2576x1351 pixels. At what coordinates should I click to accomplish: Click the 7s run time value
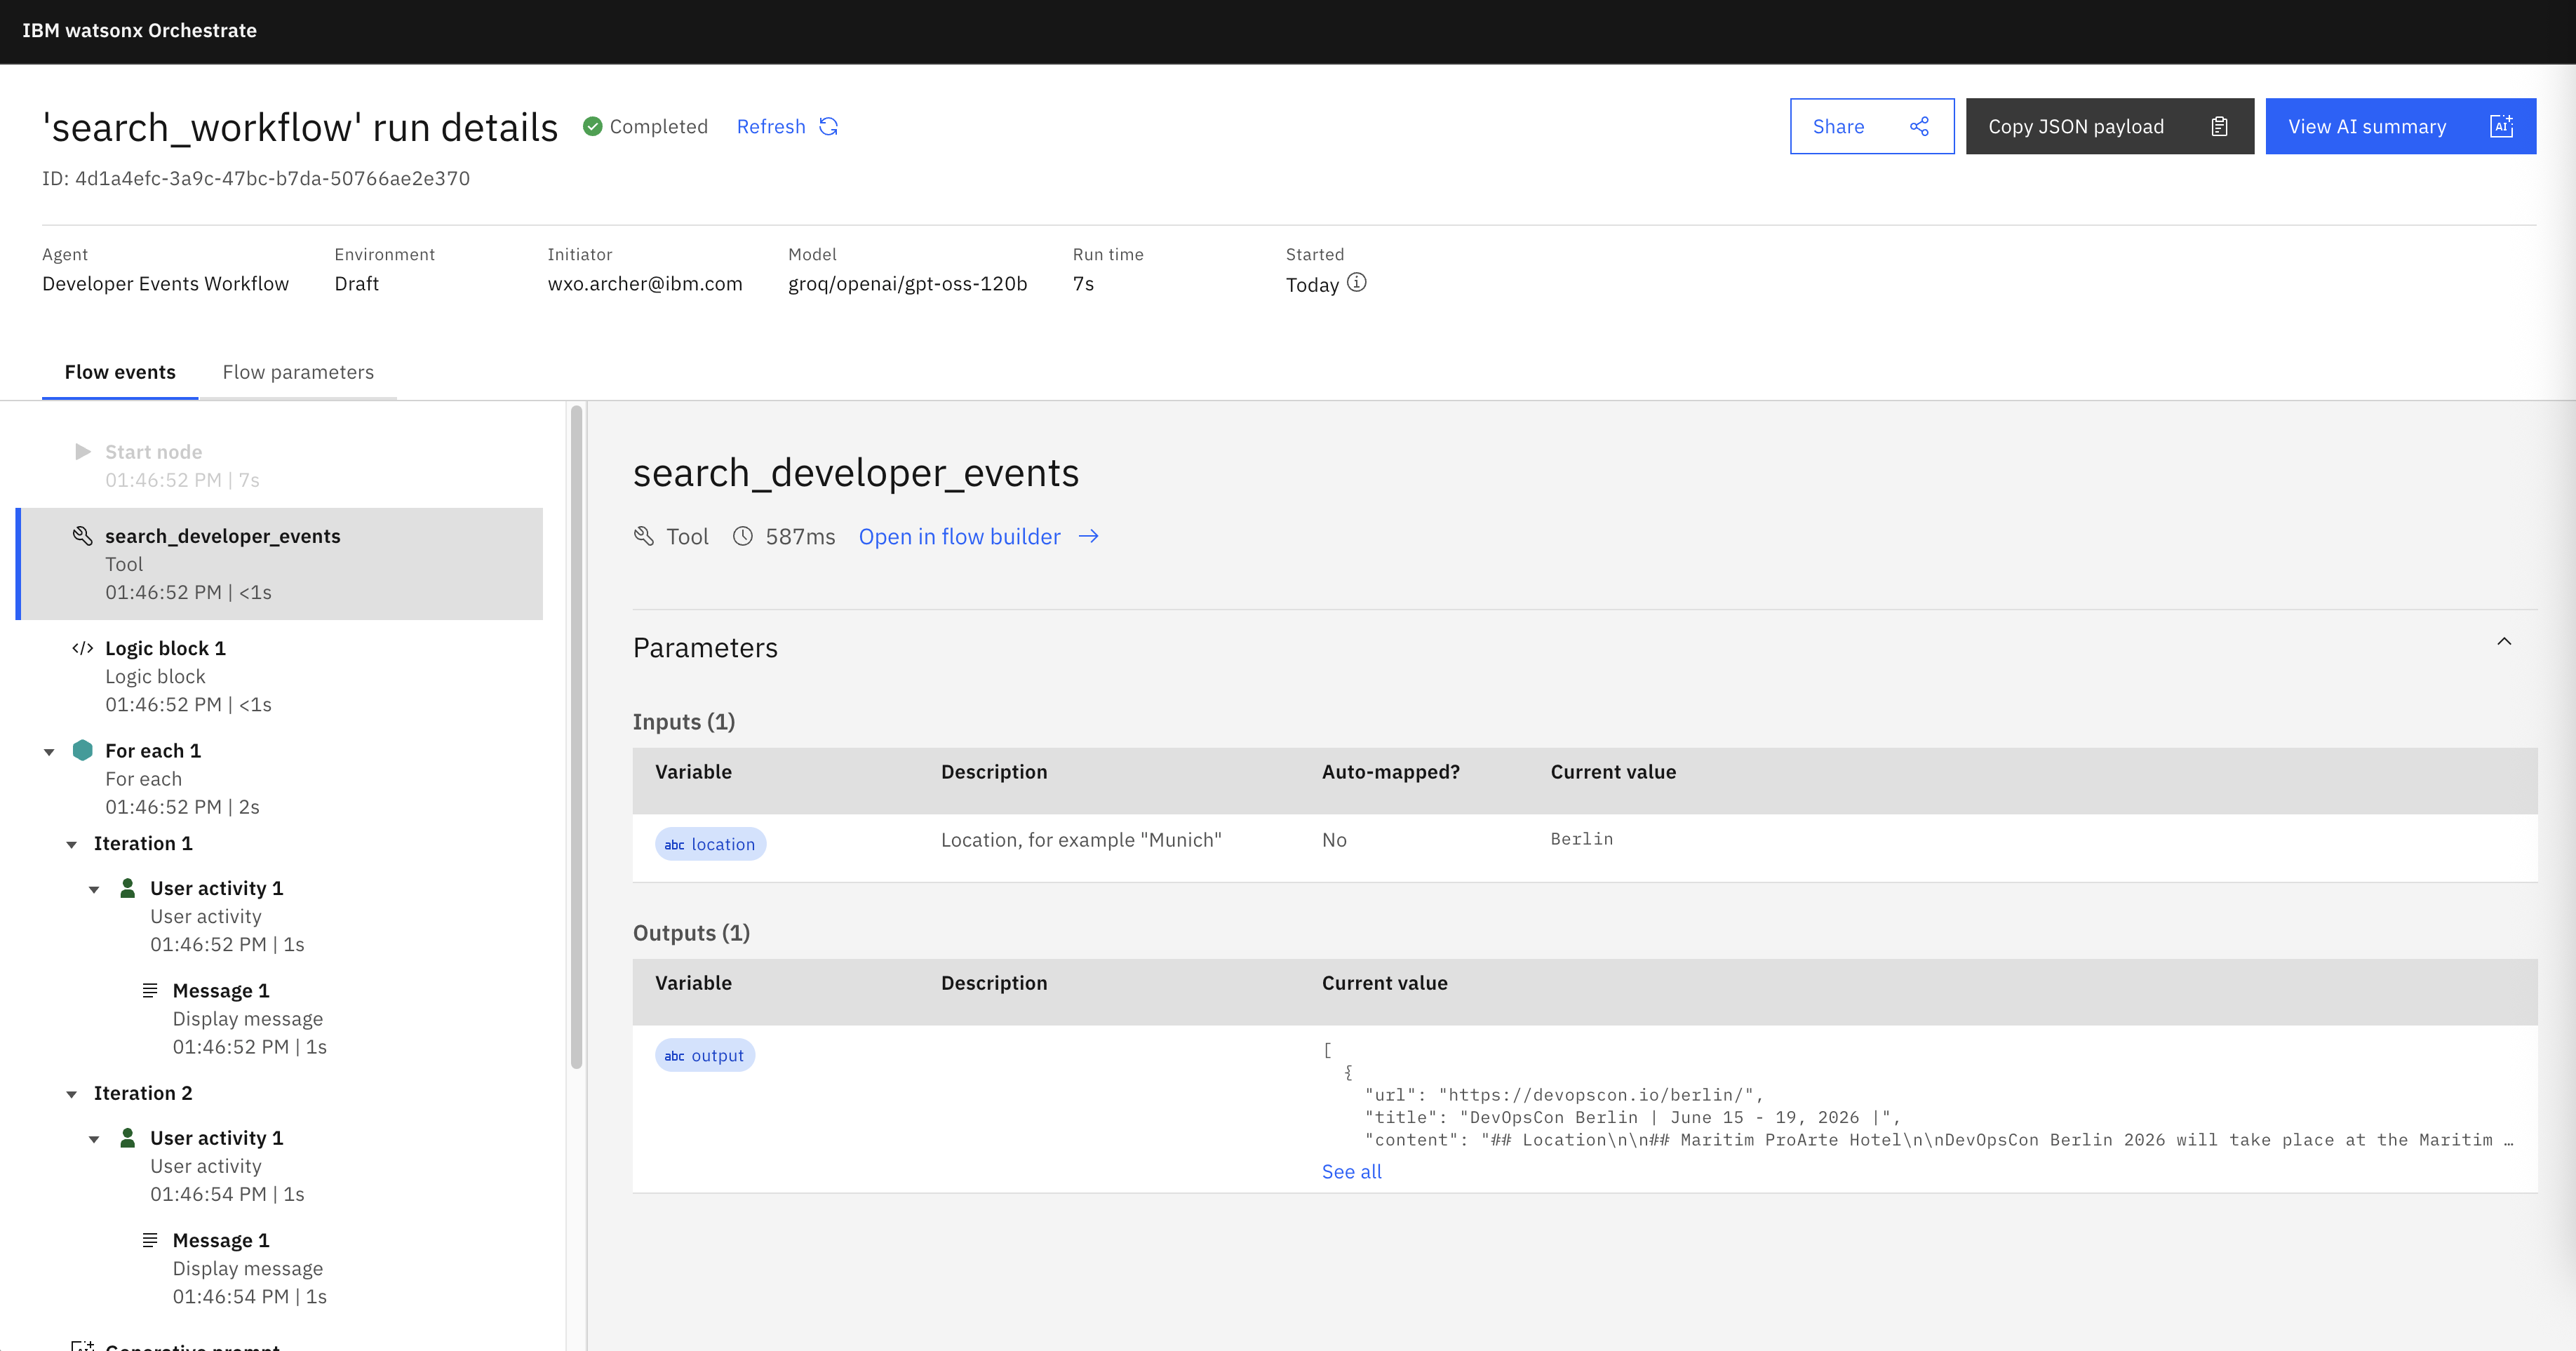click(1084, 283)
